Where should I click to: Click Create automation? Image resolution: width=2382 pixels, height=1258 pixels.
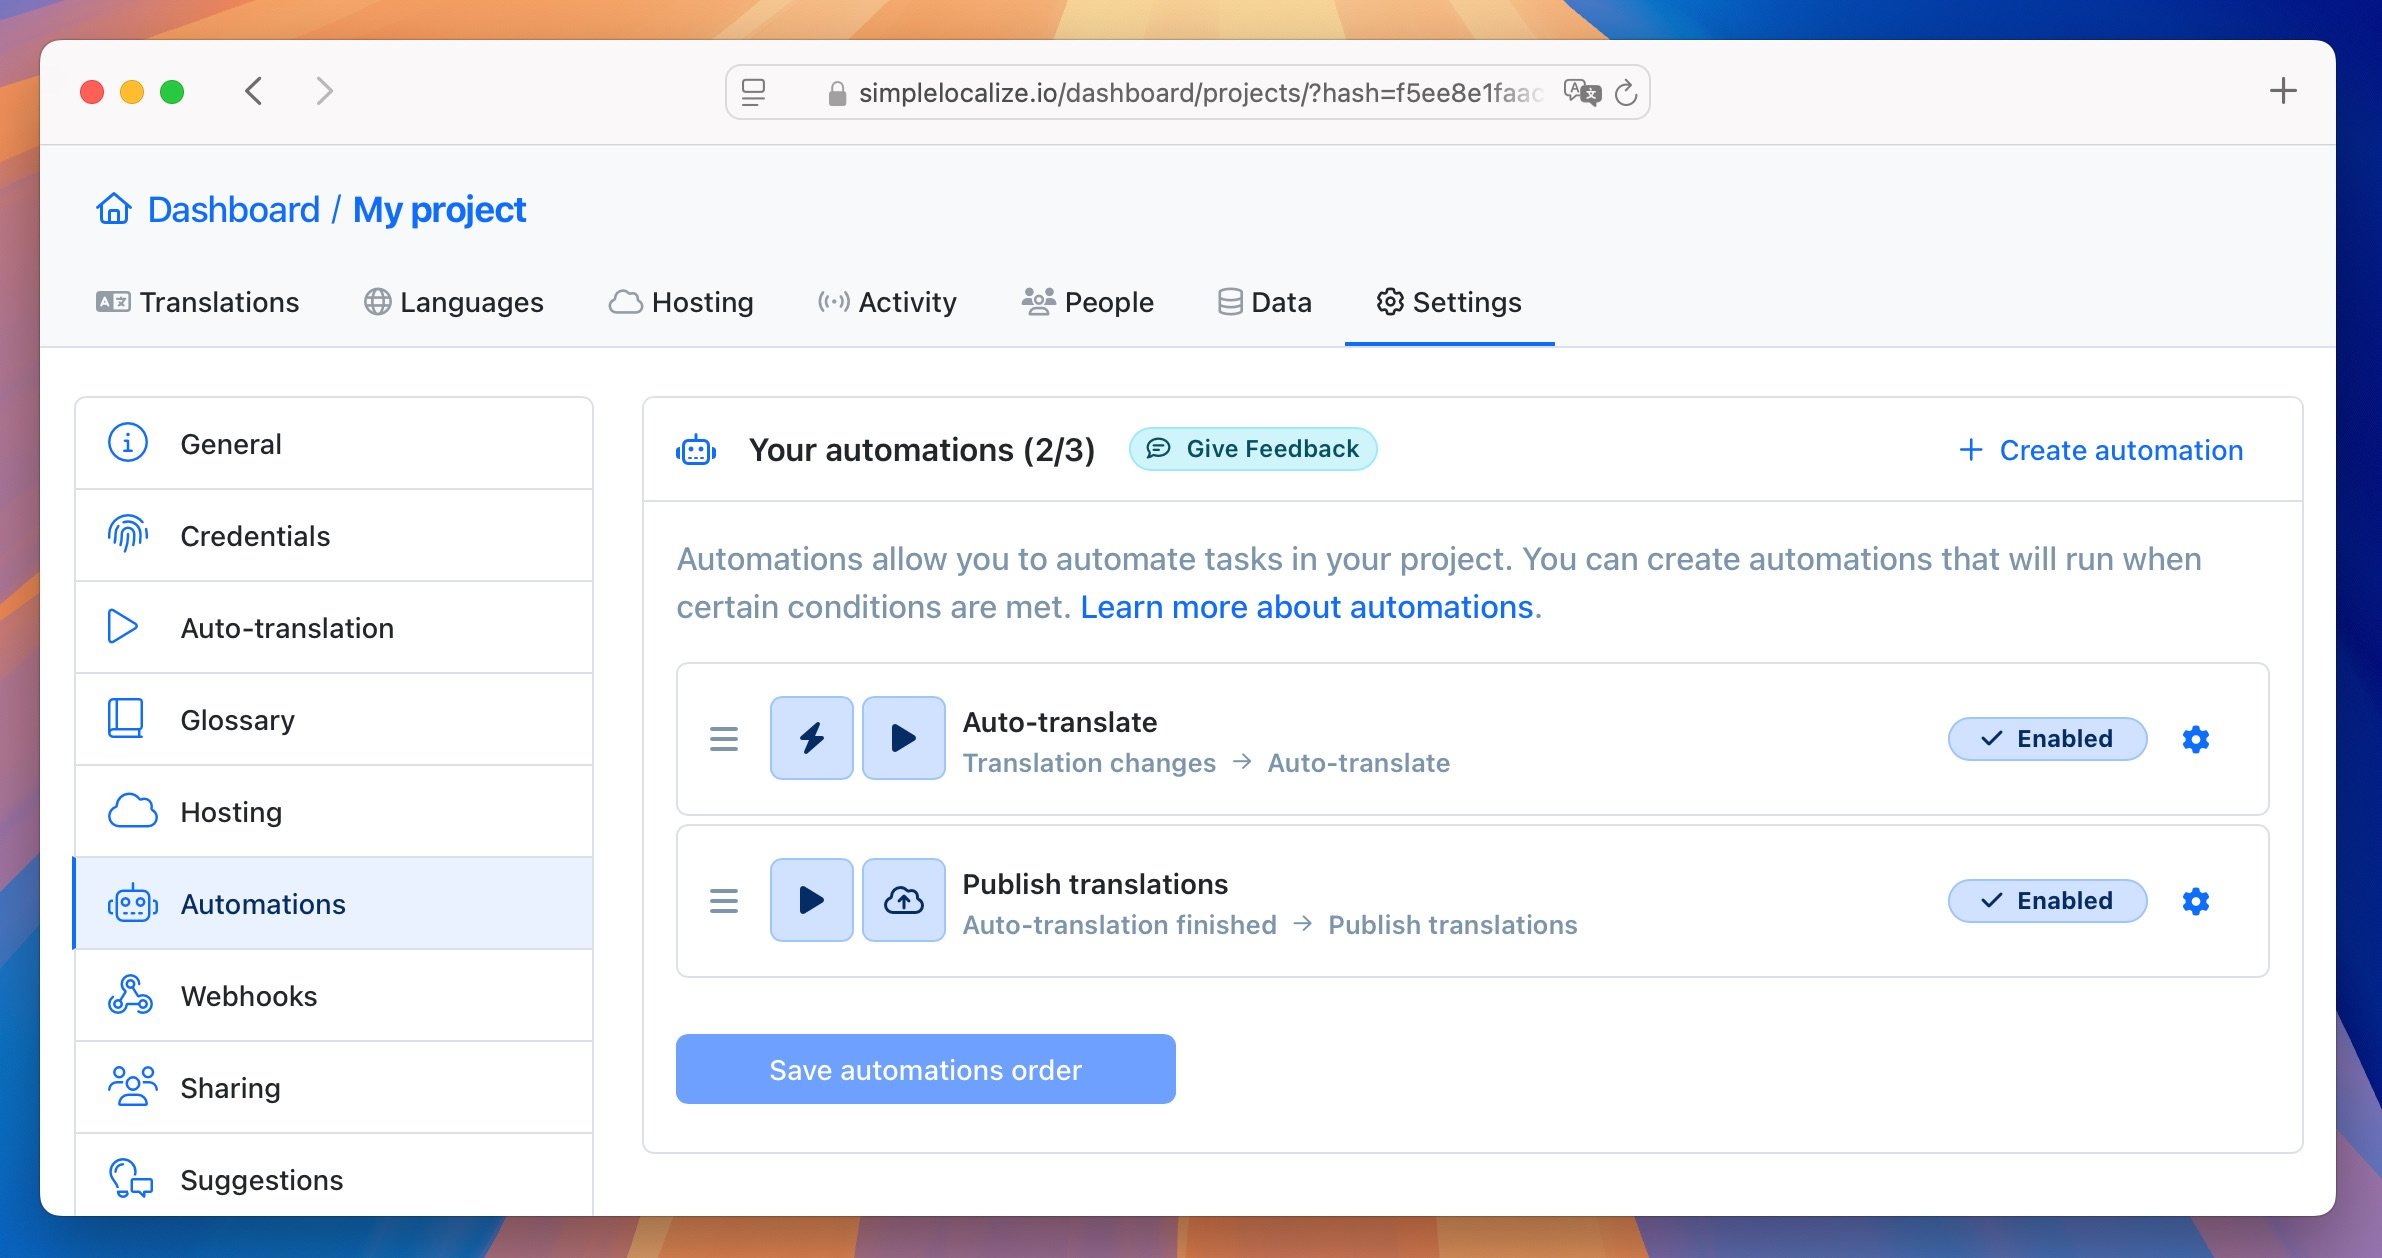click(x=2101, y=450)
